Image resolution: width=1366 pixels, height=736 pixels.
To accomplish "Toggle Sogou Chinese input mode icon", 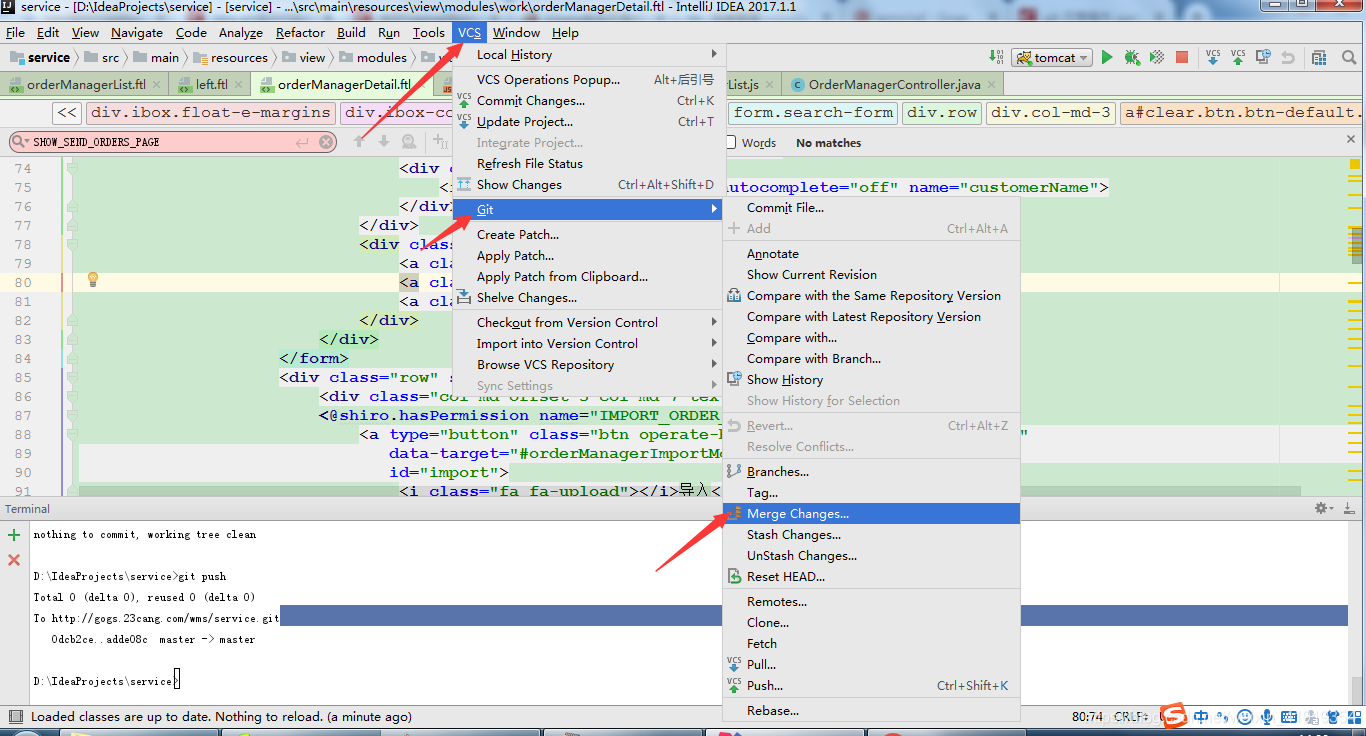I will (1201, 717).
